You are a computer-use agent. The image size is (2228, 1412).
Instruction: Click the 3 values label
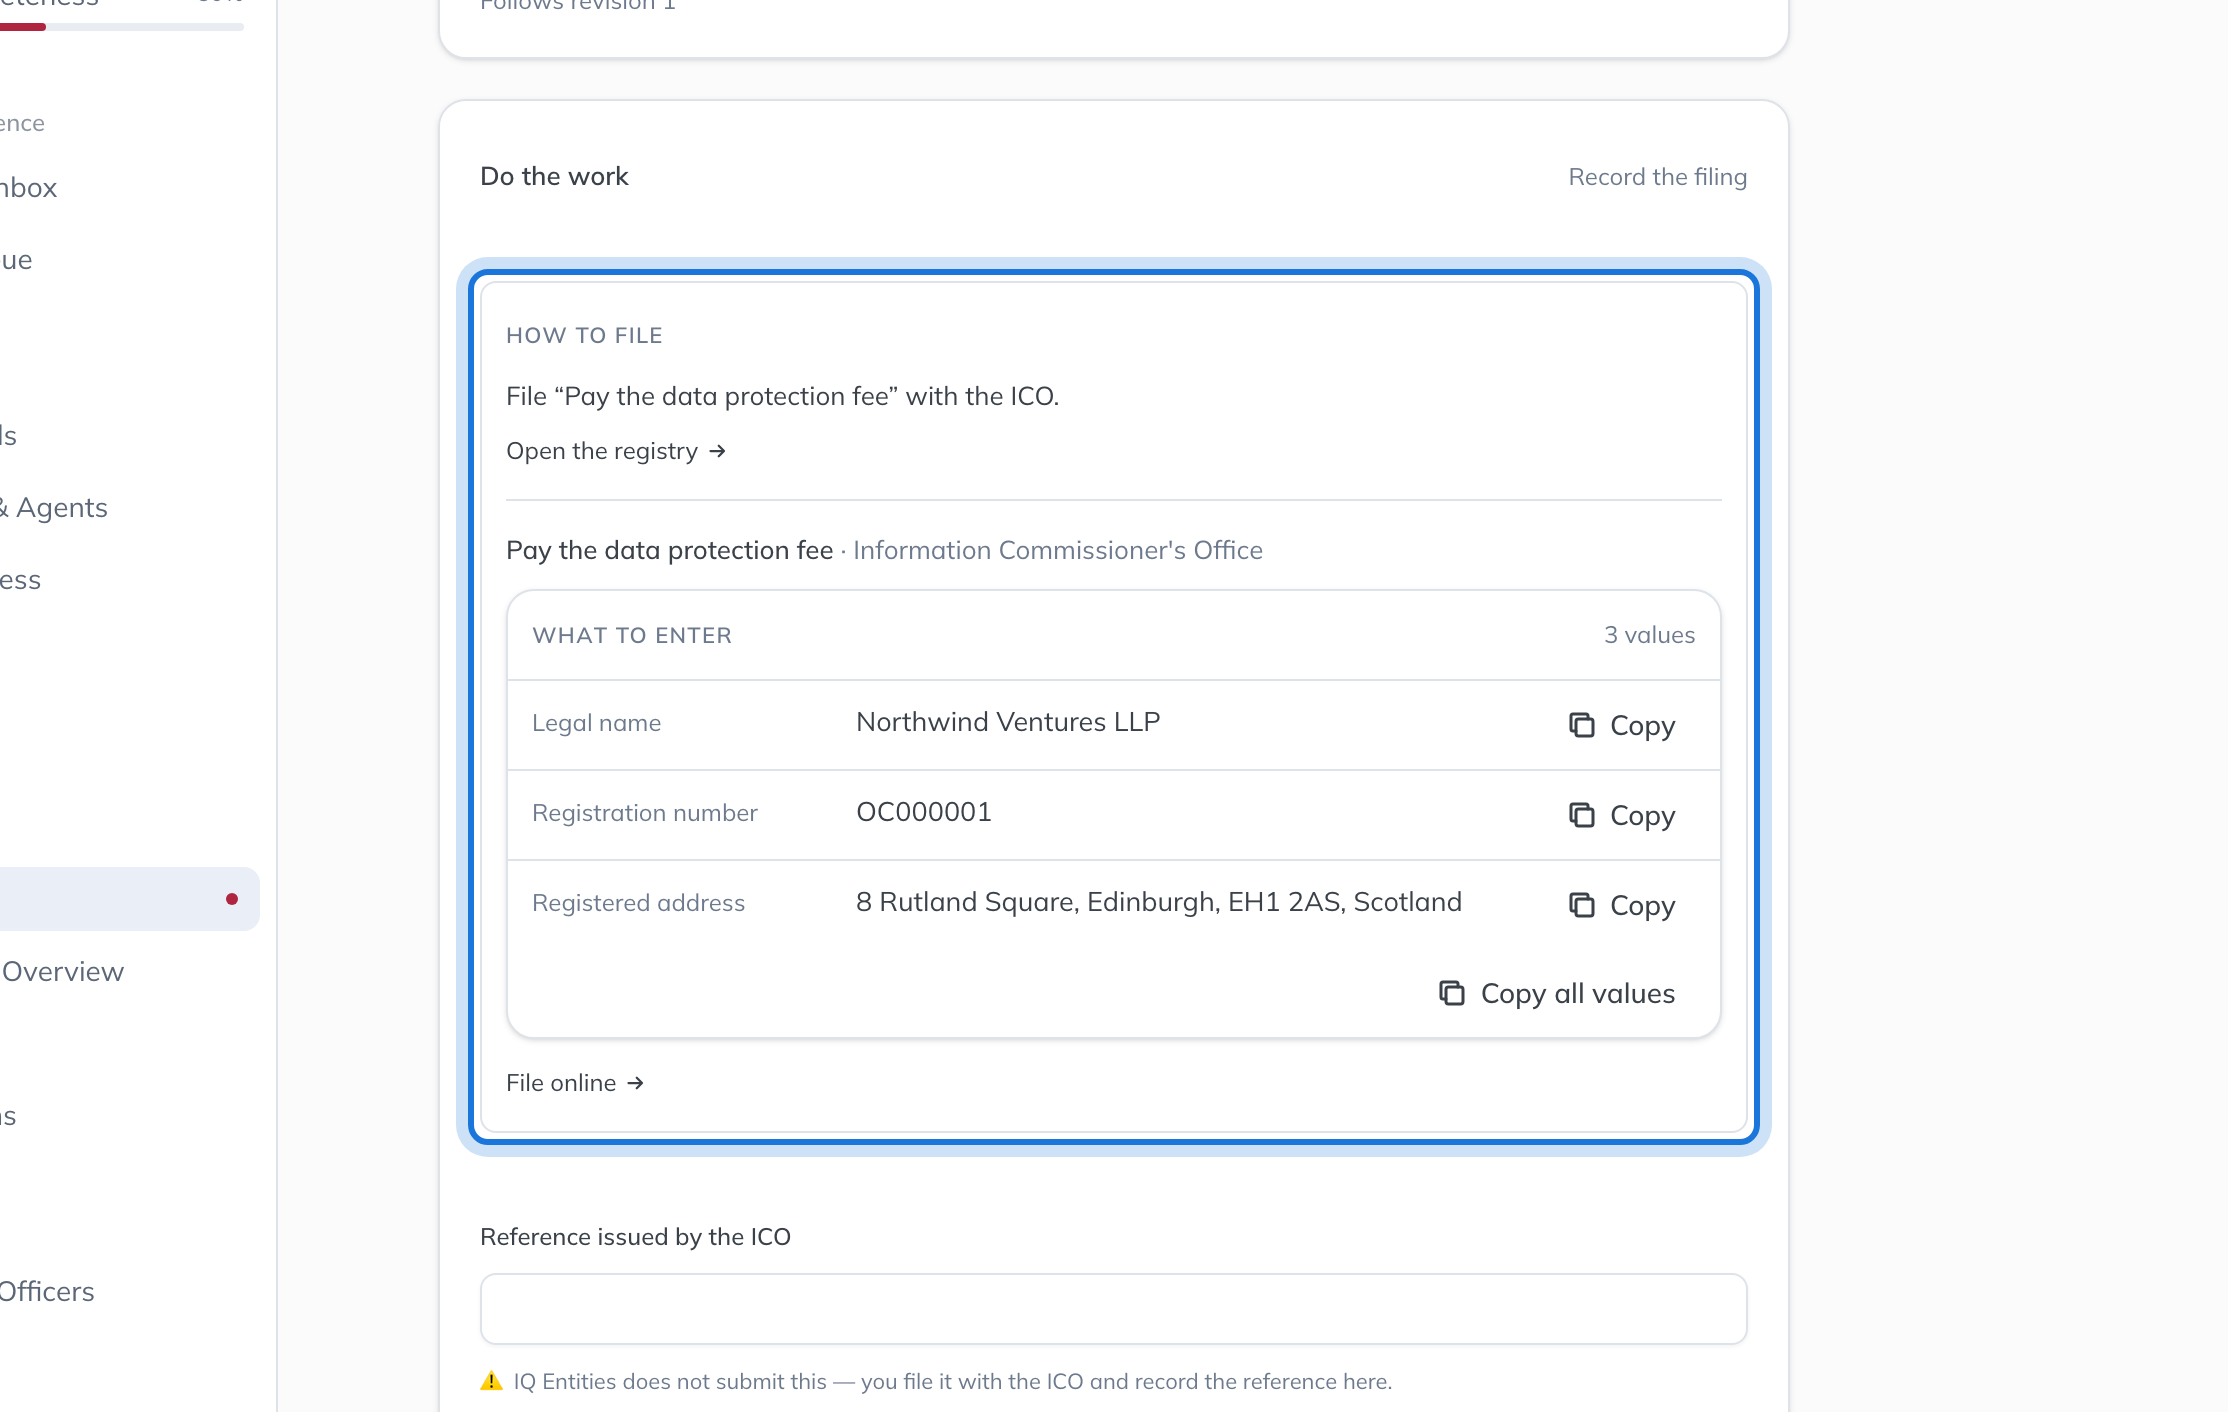[x=1650, y=635]
